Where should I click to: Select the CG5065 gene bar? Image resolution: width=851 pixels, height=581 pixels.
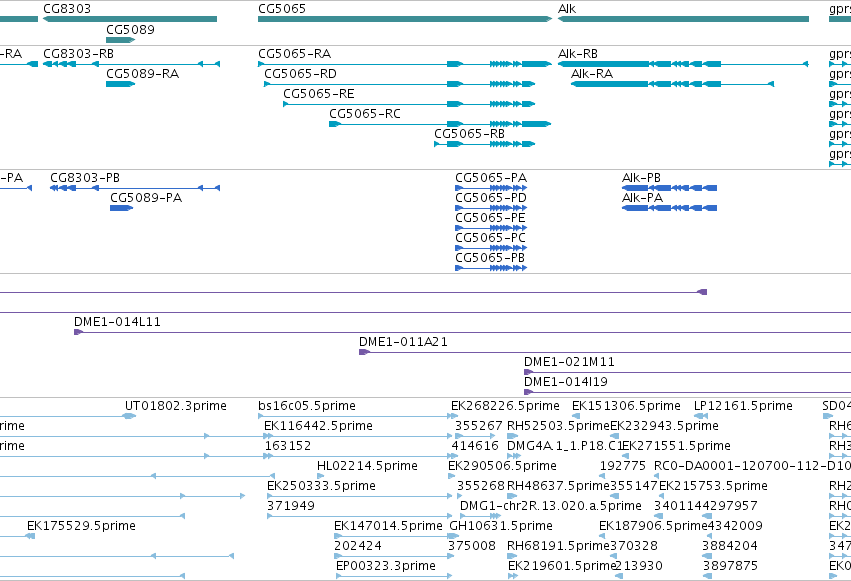pos(405,19)
